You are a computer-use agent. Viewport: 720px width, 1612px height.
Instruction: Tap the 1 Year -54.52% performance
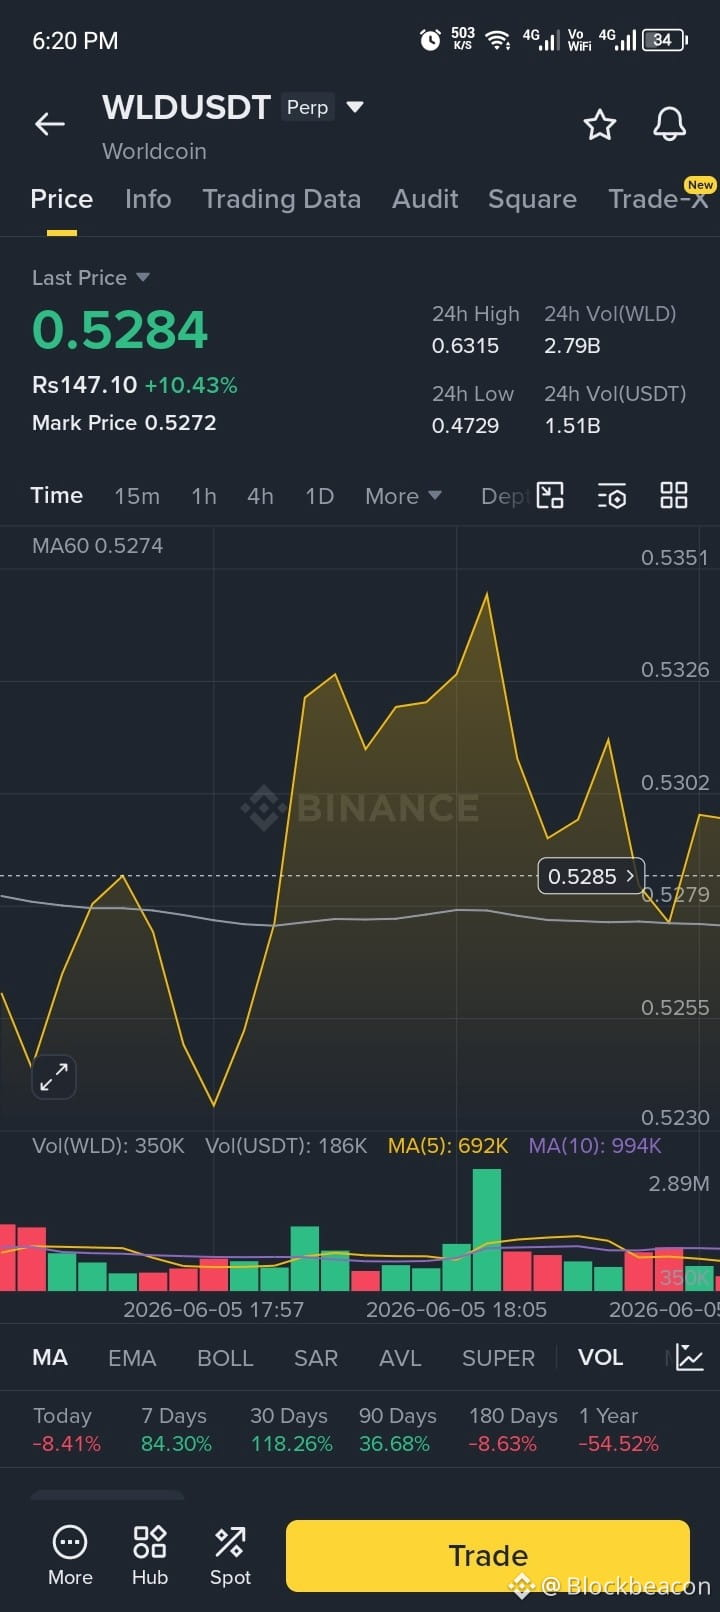point(618,1430)
